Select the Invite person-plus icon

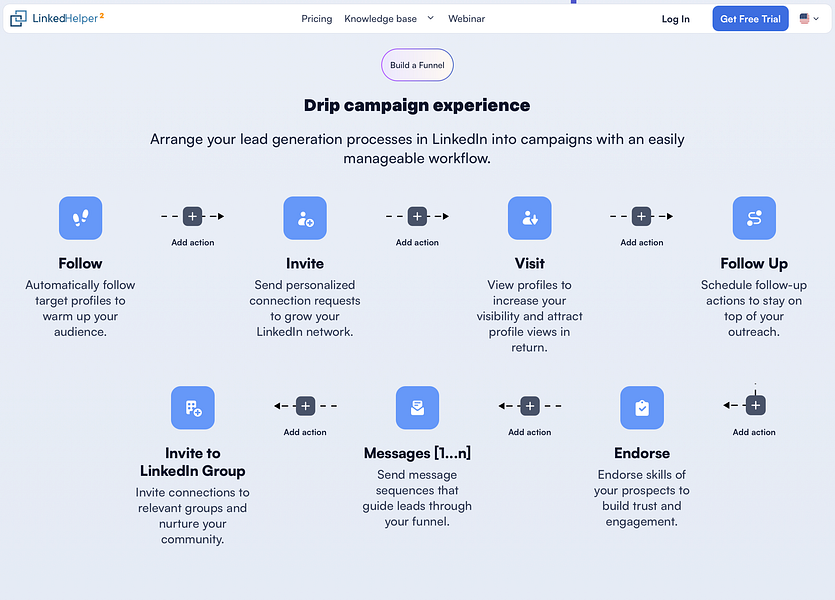pos(305,218)
